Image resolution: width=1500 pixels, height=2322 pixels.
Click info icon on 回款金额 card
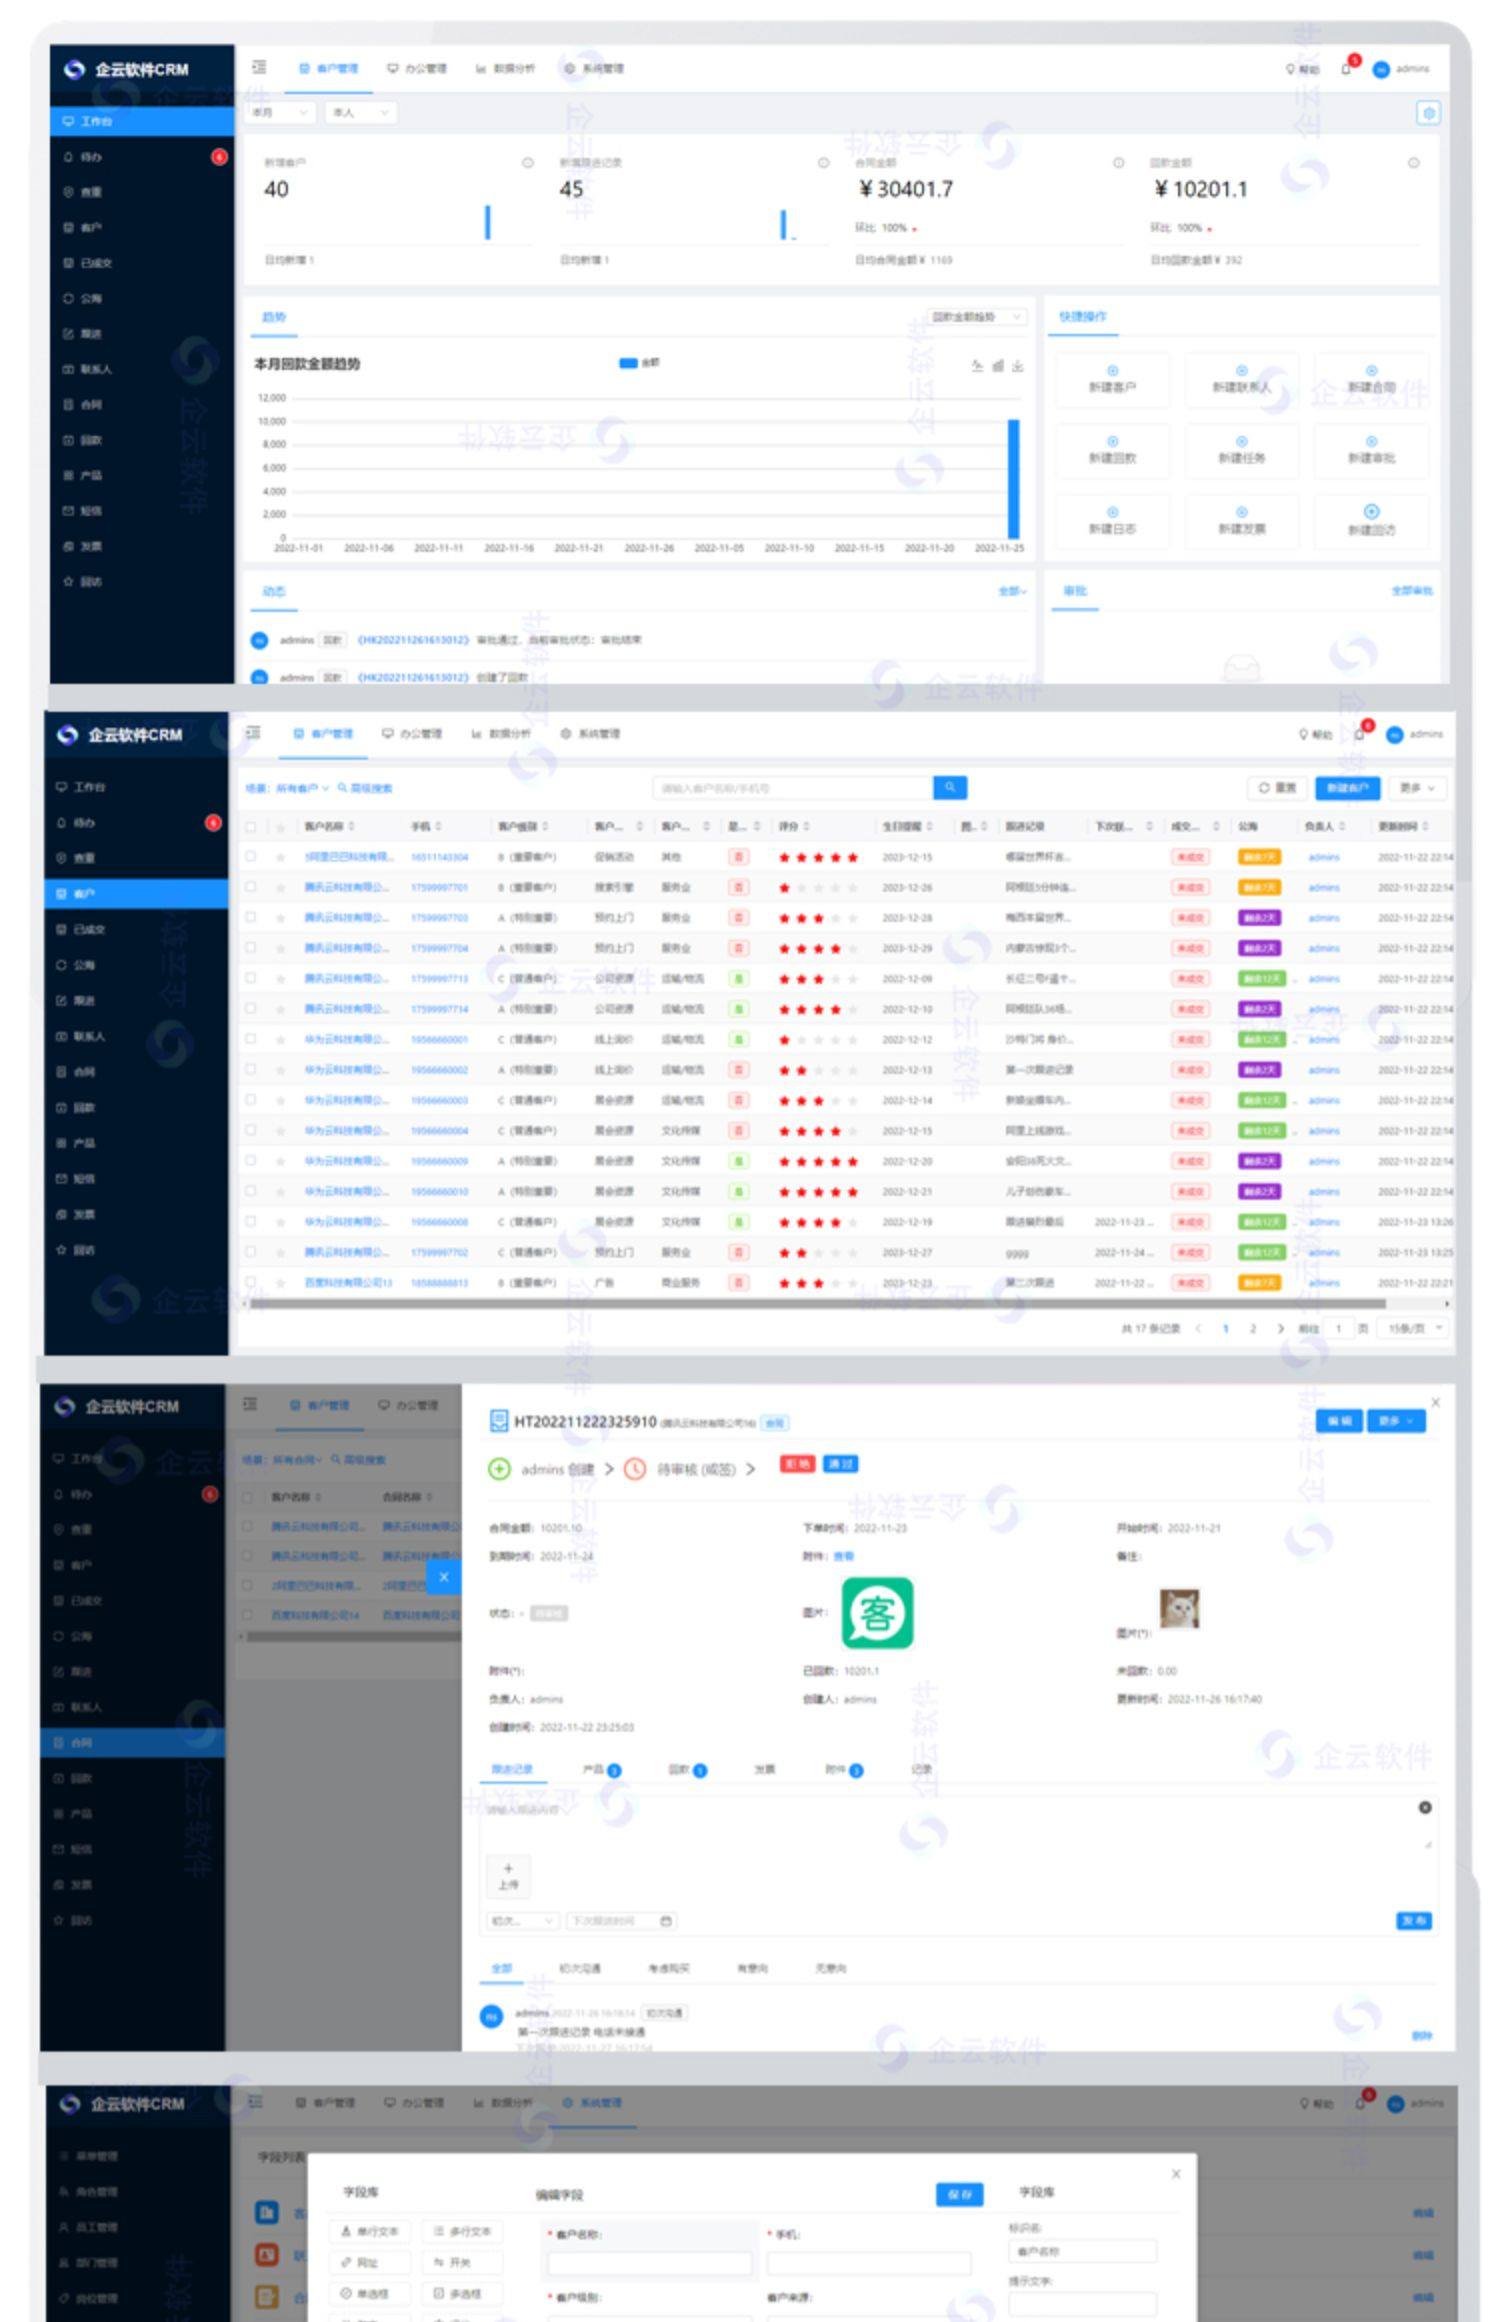click(1413, 162)
